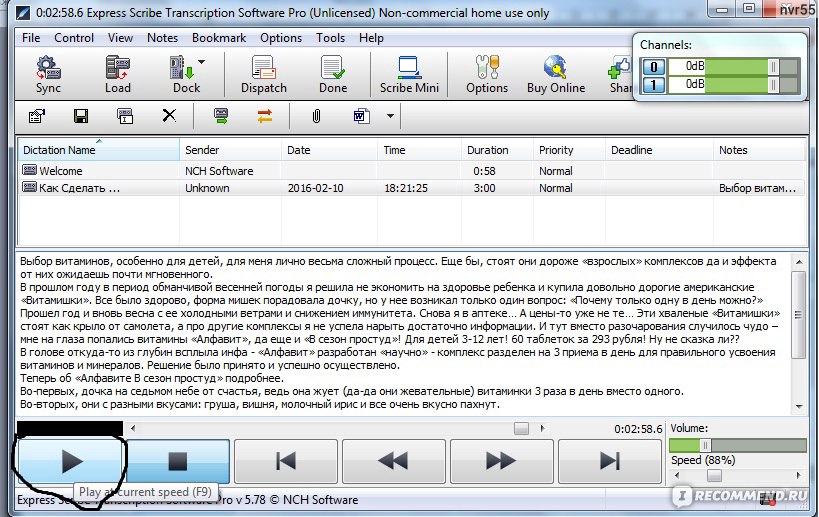Sort by Sender column header

click(x=230, y=150)
